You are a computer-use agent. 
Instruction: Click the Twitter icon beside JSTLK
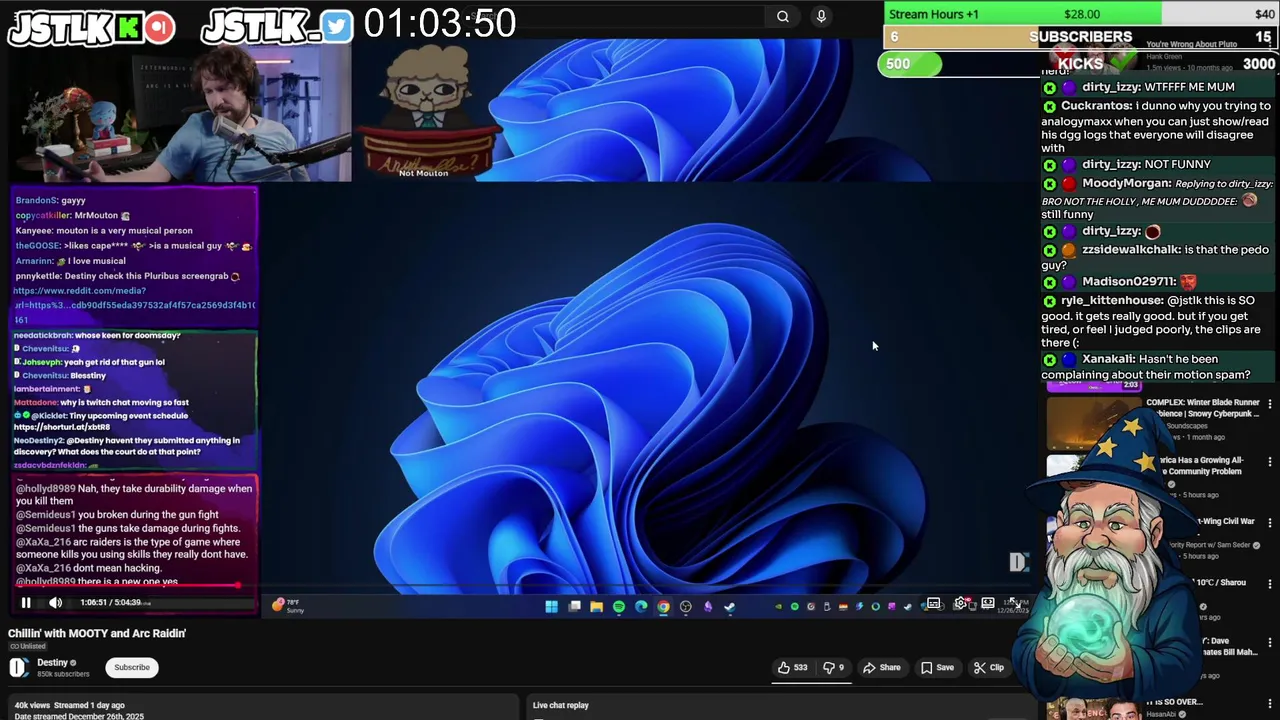point(337,27)
